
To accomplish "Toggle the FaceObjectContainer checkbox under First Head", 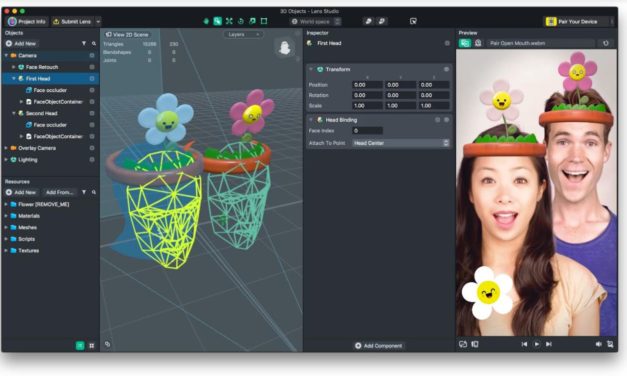I will (x=92, y=102).
